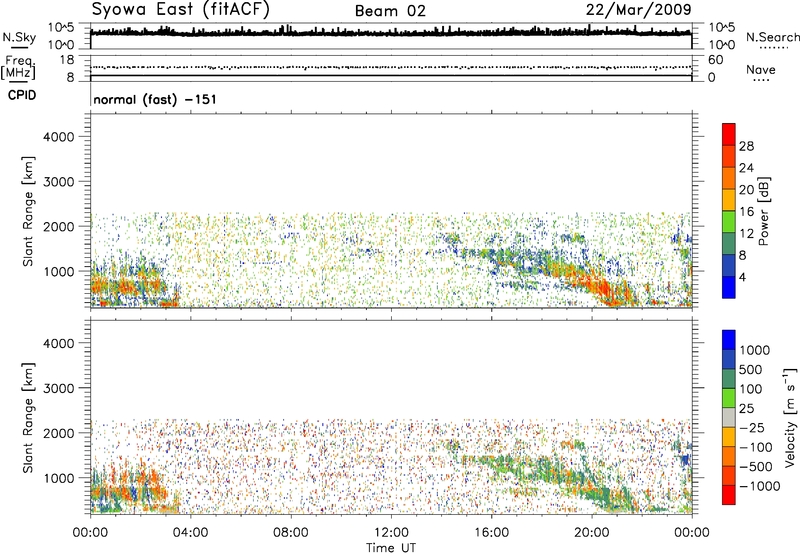Click the "04:00" time axis label
Viewport: 800px width, 554px height.
[190, 533]
